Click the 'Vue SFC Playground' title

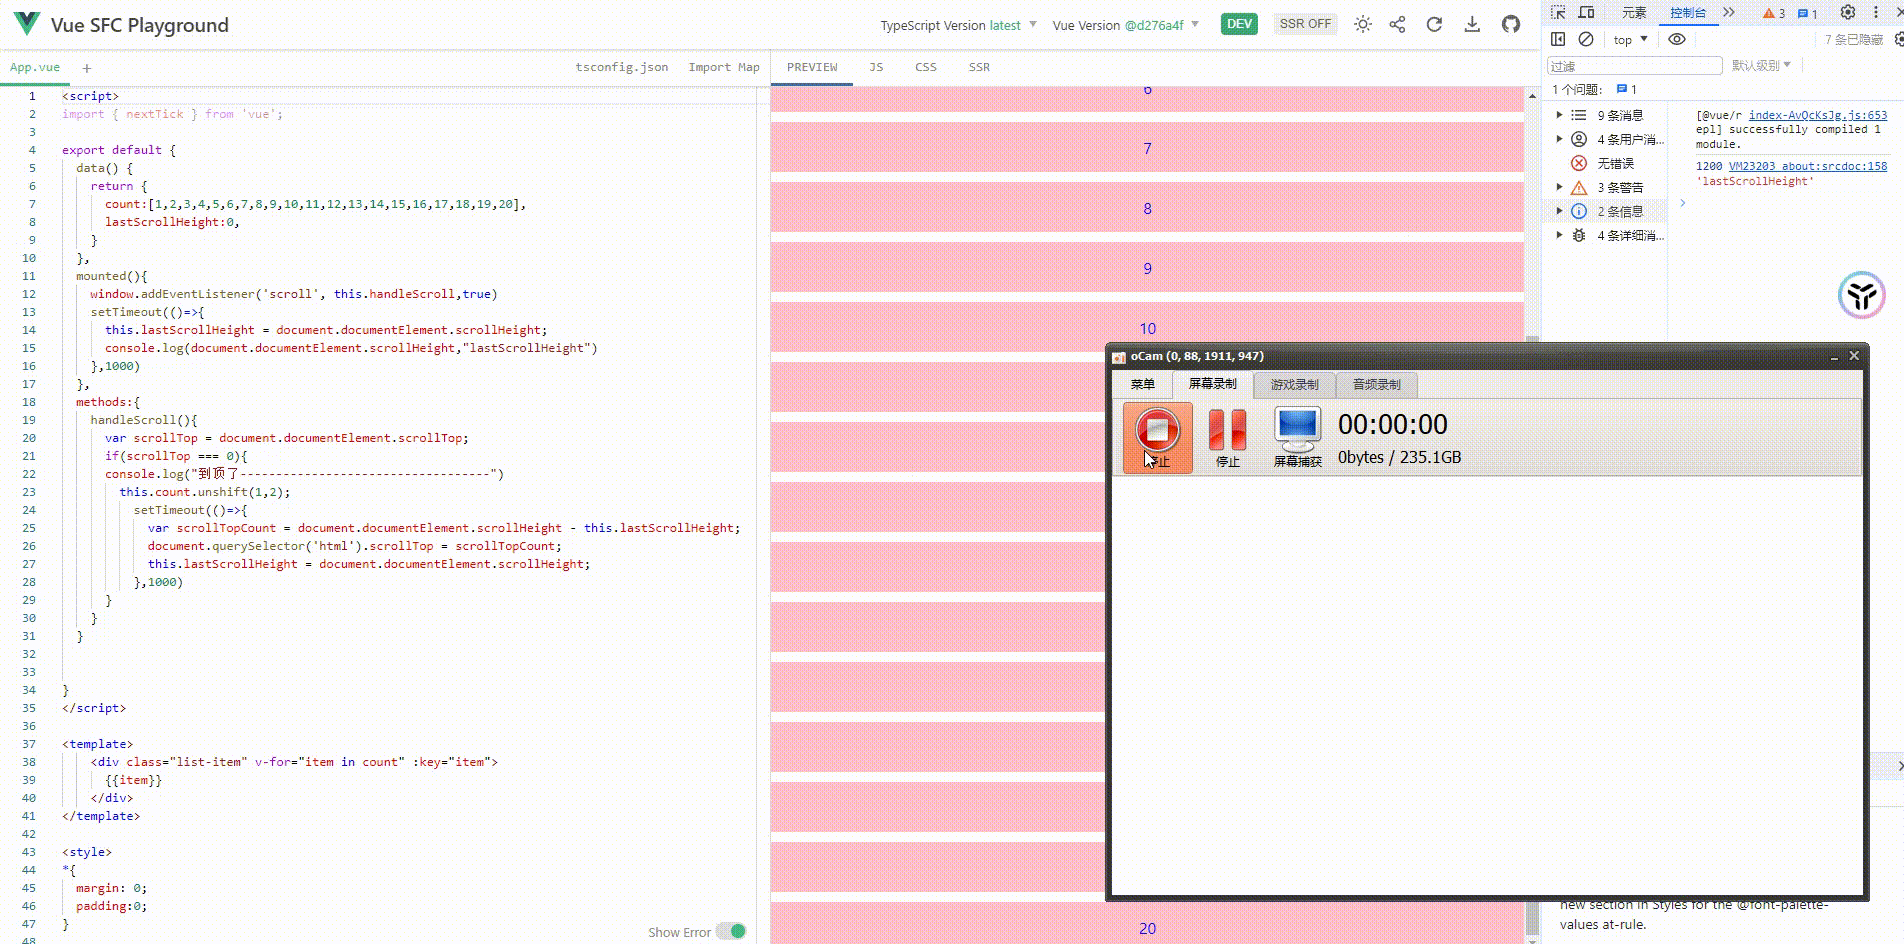click(x=140, y=25)
